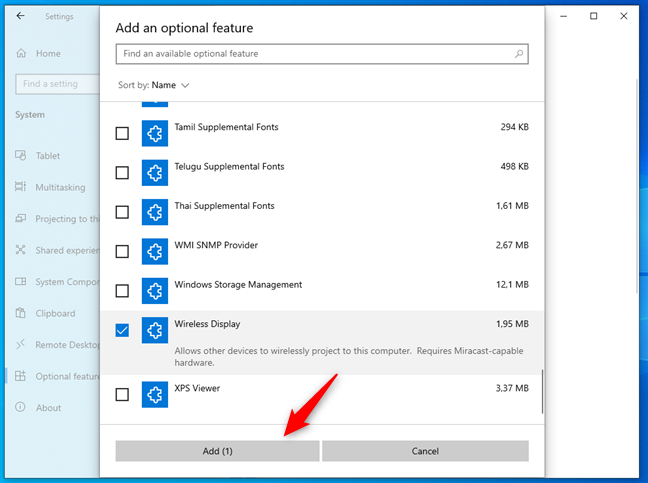Select the Wireless Display feature name
Viewport: 648px width, 483px height.
[x=207, y=324]
